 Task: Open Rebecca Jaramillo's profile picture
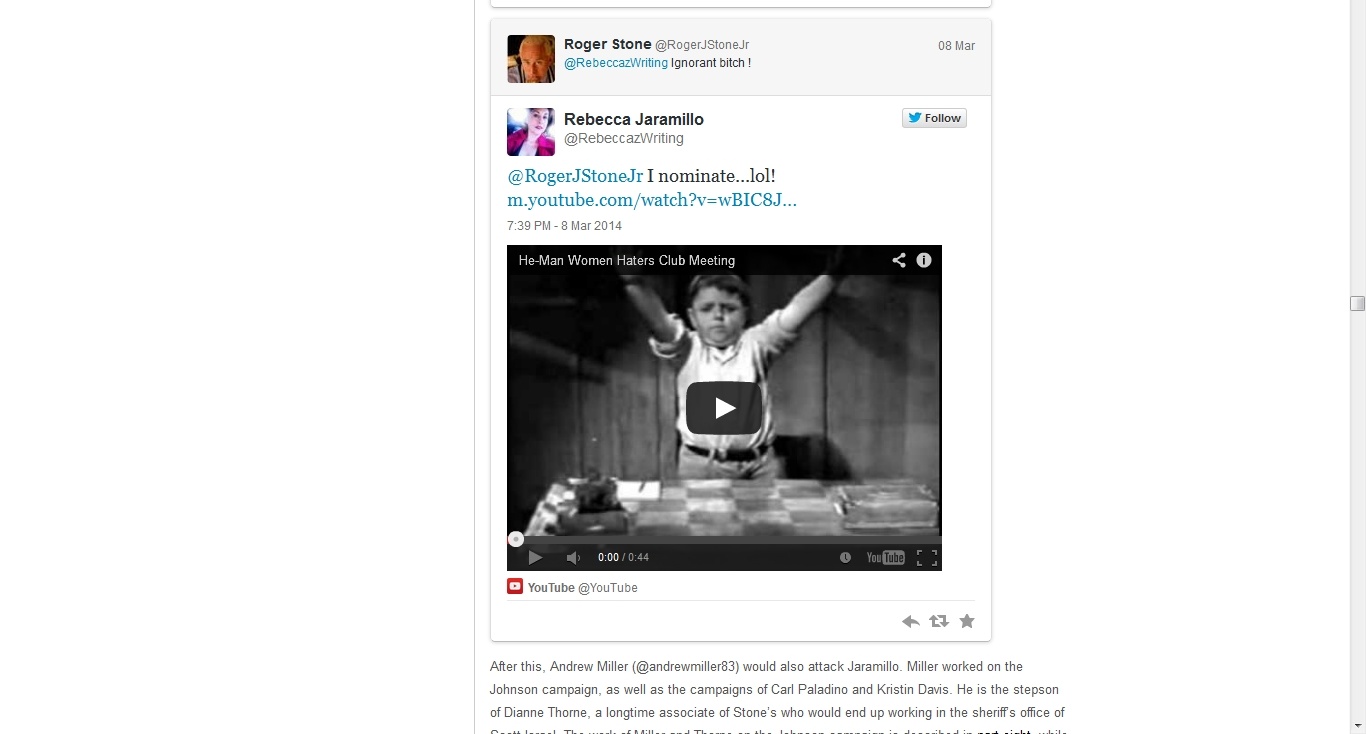[531, 132]
